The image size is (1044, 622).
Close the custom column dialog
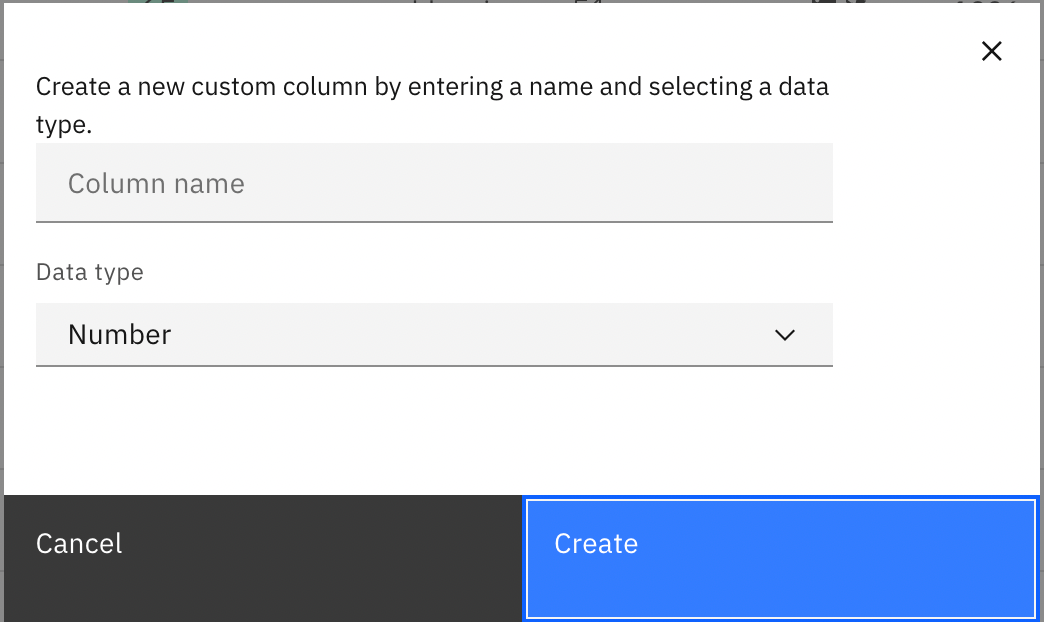[991, 51]
